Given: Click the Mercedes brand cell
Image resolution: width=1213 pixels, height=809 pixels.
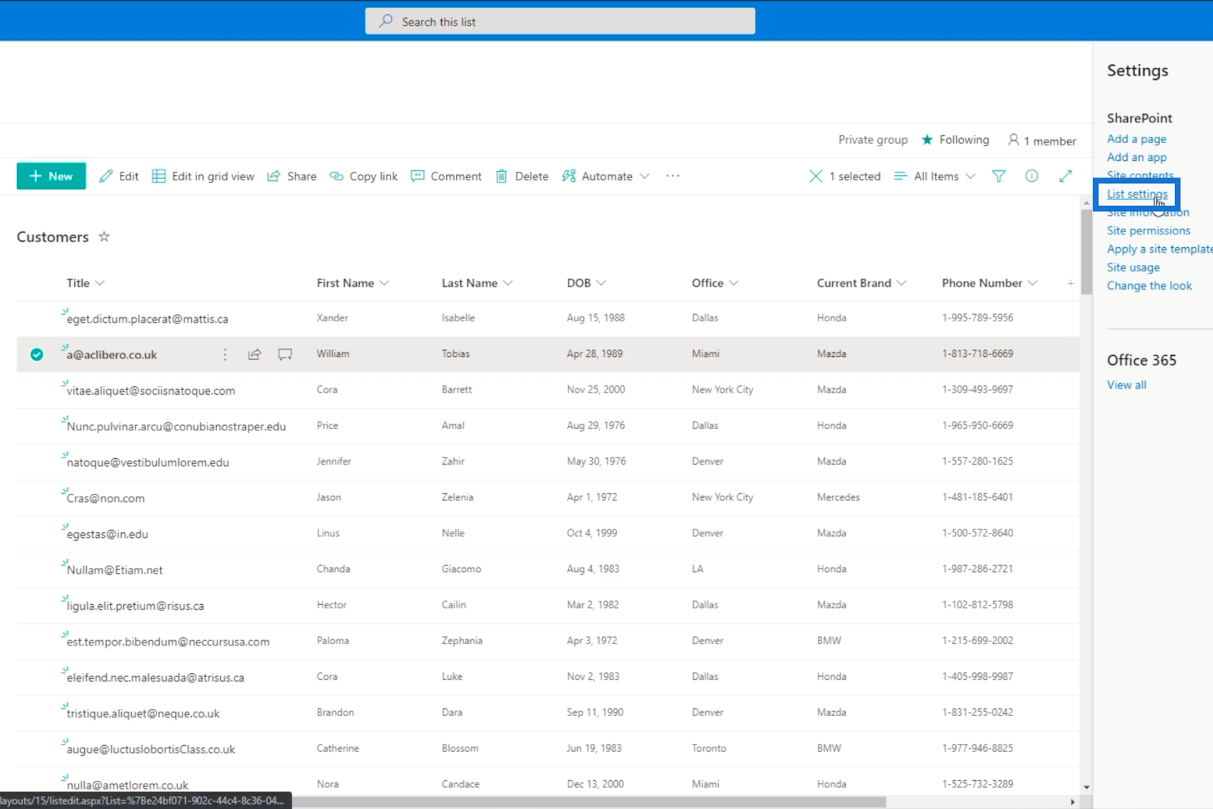Looking at the screenshot, I should [x=838, y=497].
